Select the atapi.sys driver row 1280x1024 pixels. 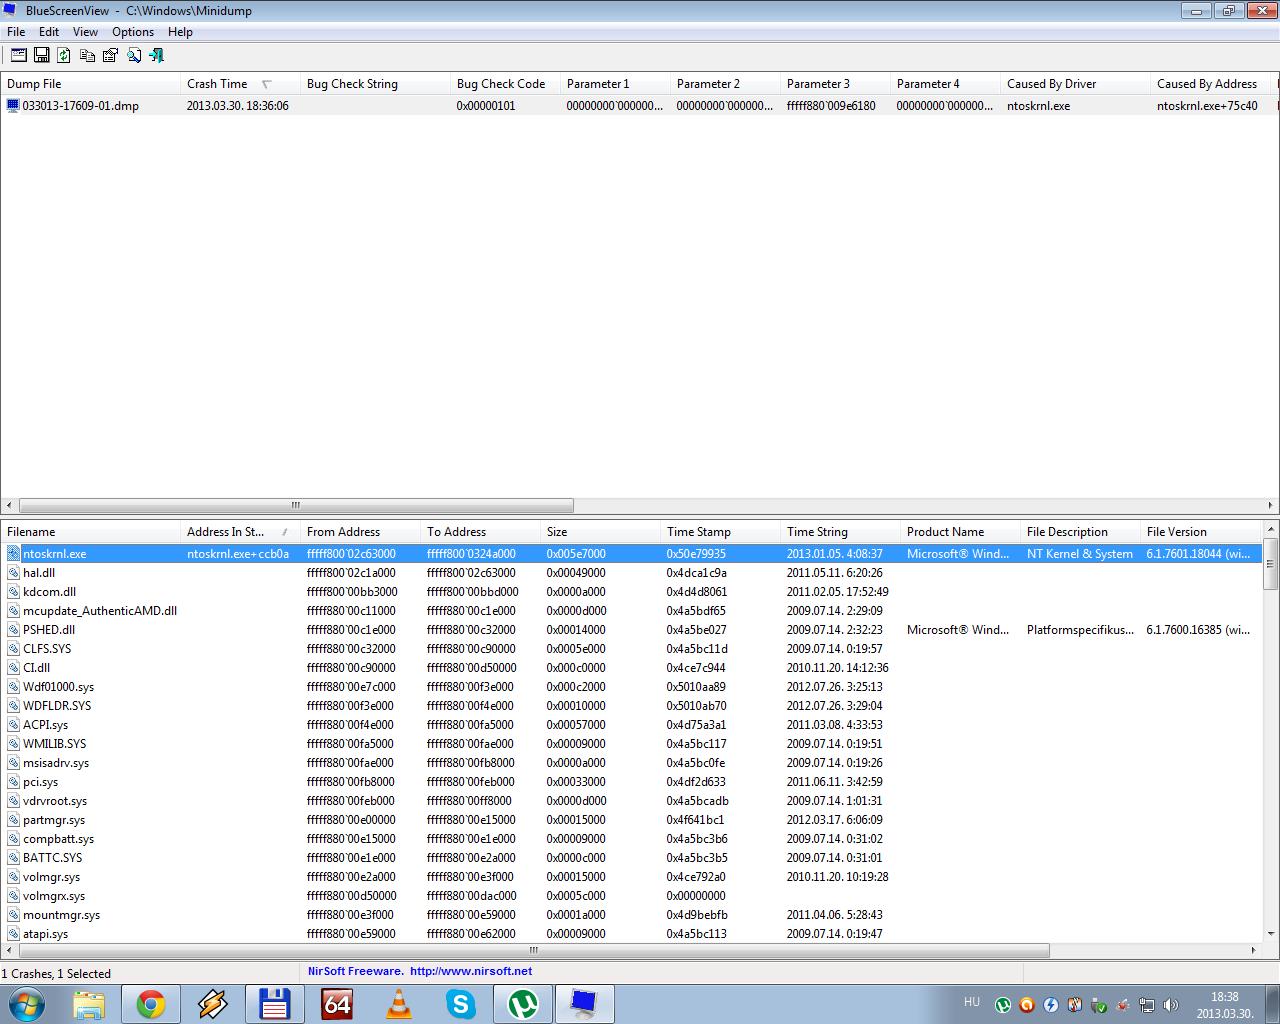pyautogui.click(x=631, y=933)
